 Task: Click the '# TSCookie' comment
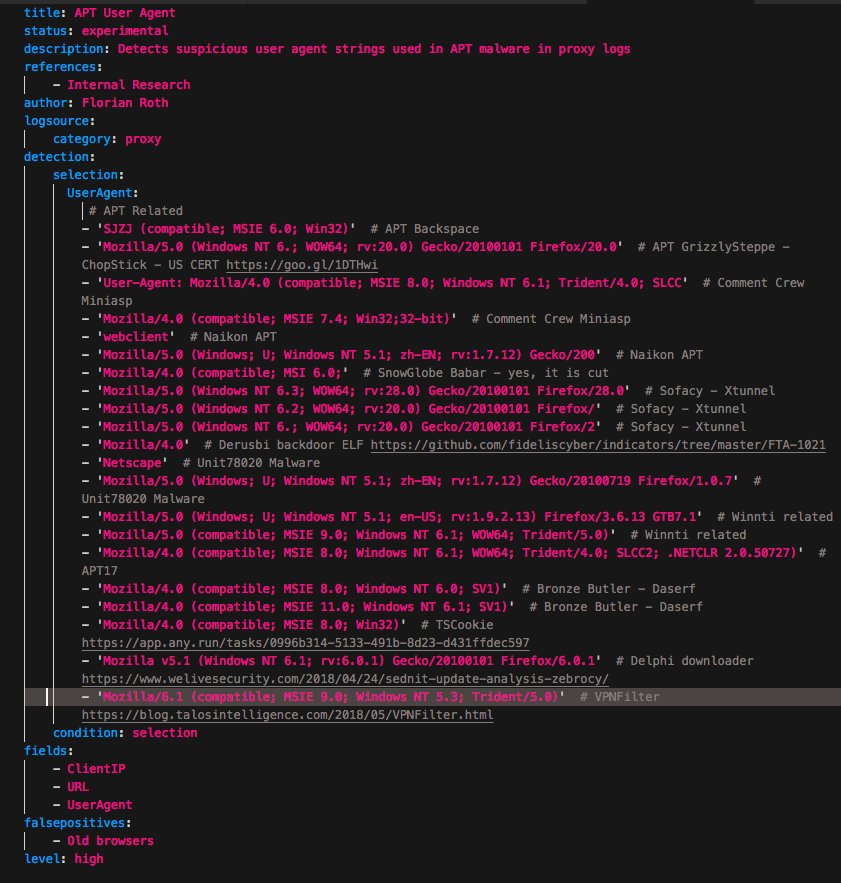[457, 625]
